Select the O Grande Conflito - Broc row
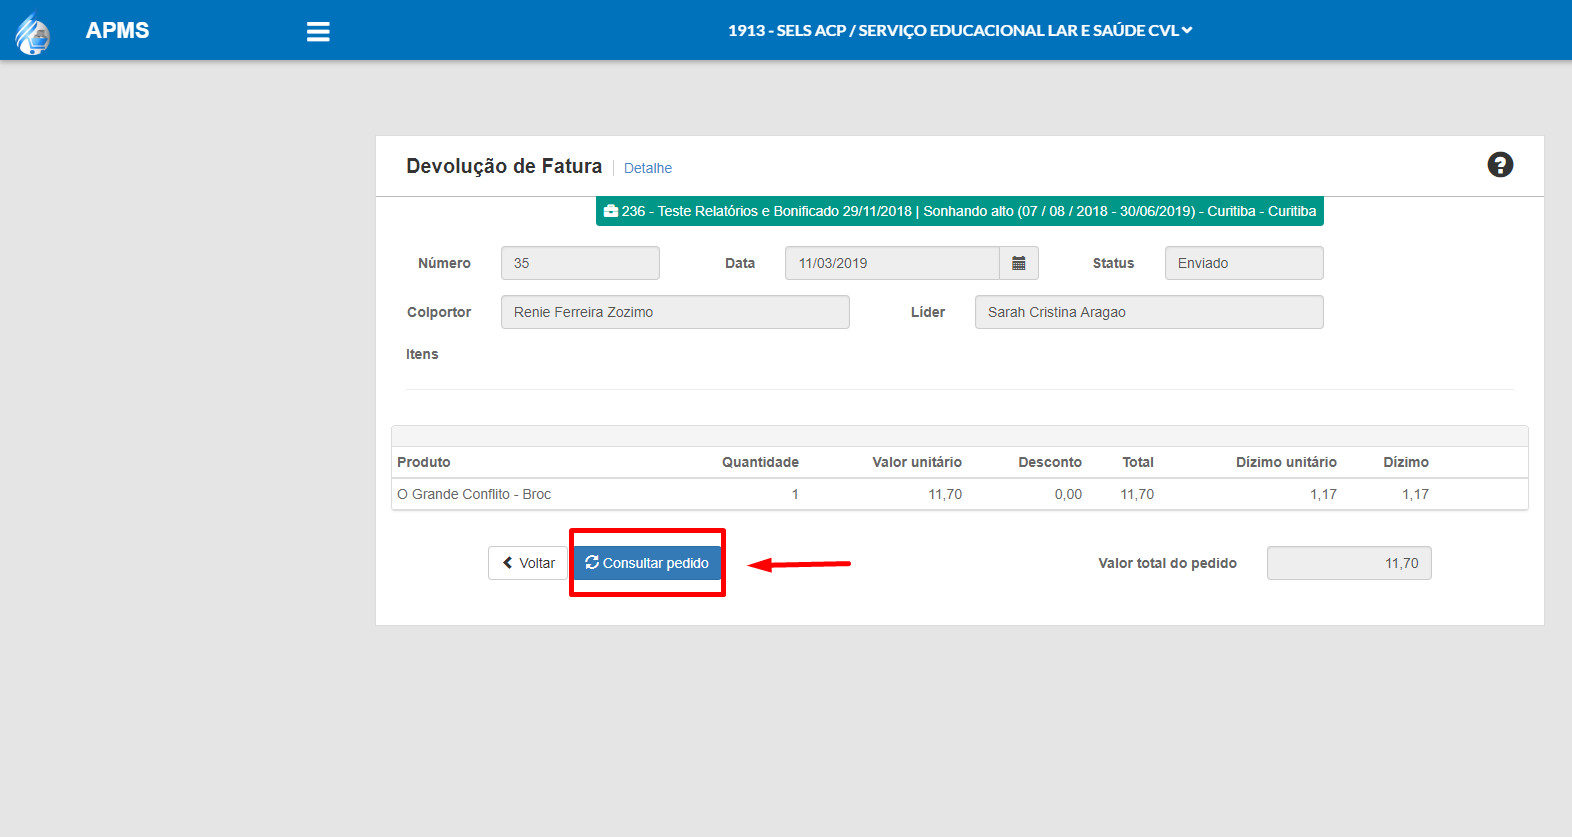 (x=960, y=494)
